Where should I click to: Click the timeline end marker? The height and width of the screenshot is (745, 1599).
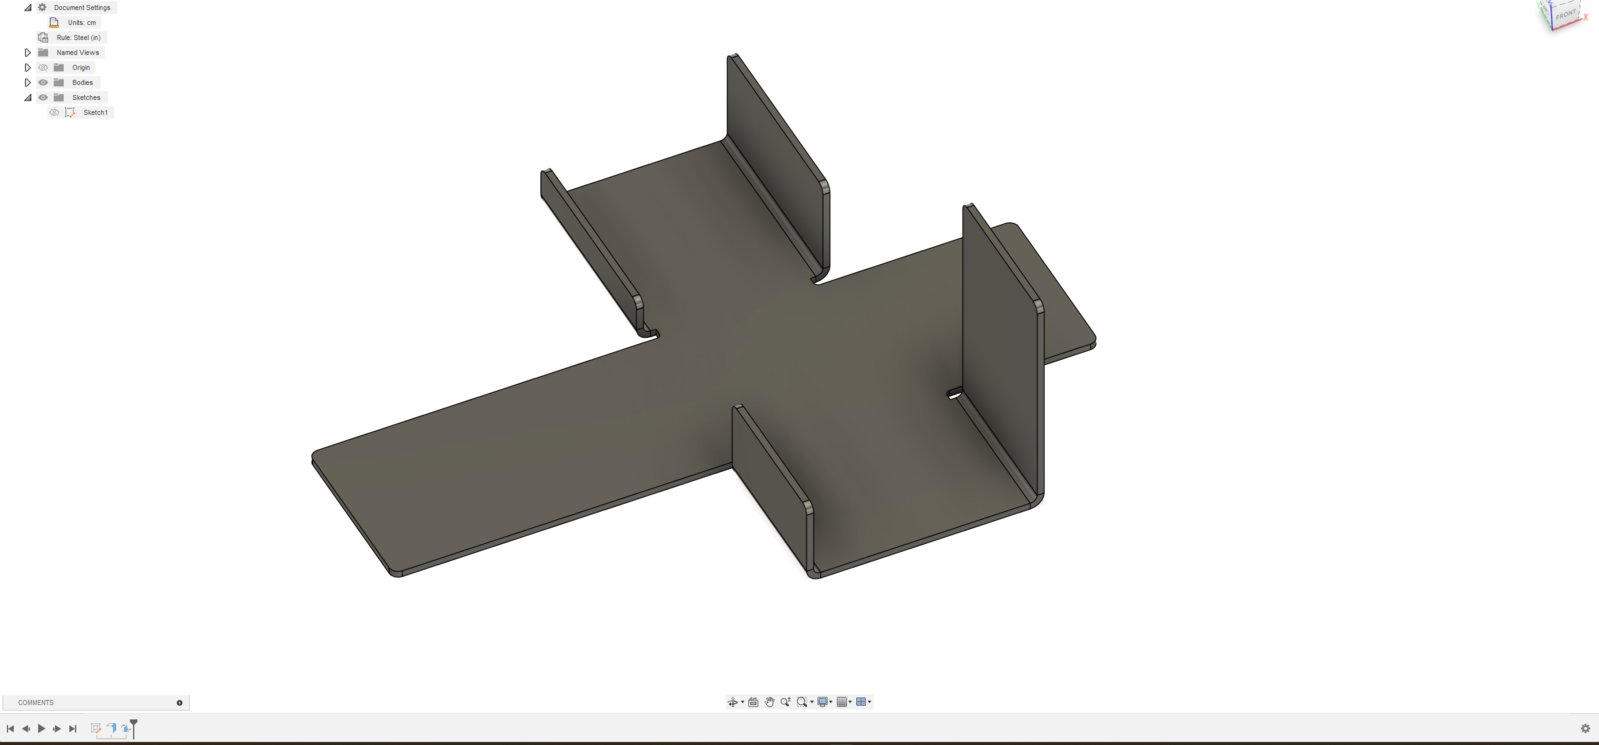(x=133, y=728)
